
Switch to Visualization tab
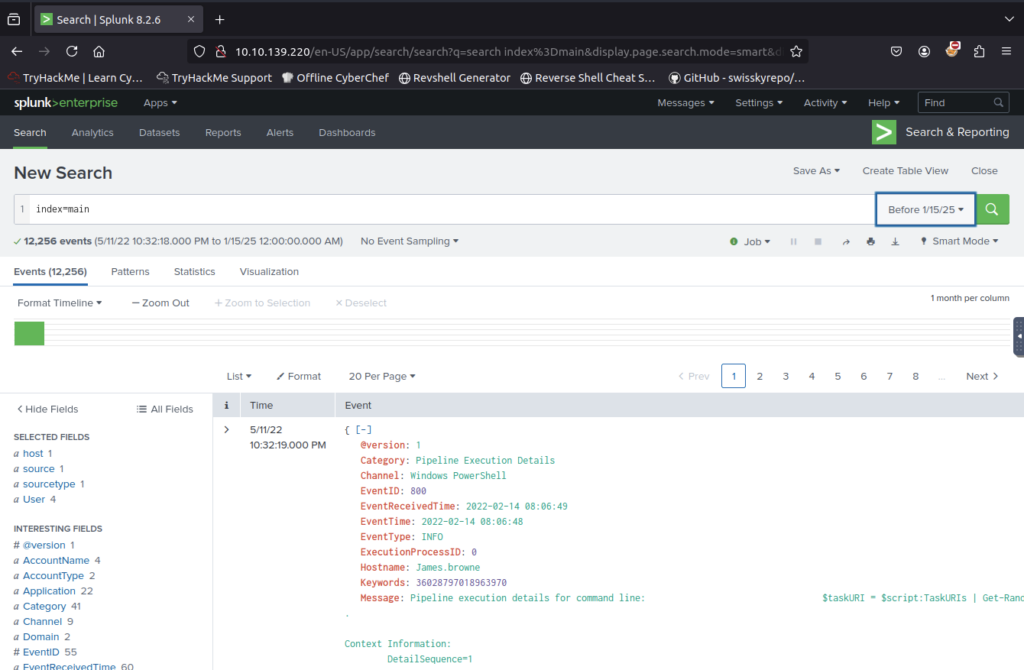269,272
